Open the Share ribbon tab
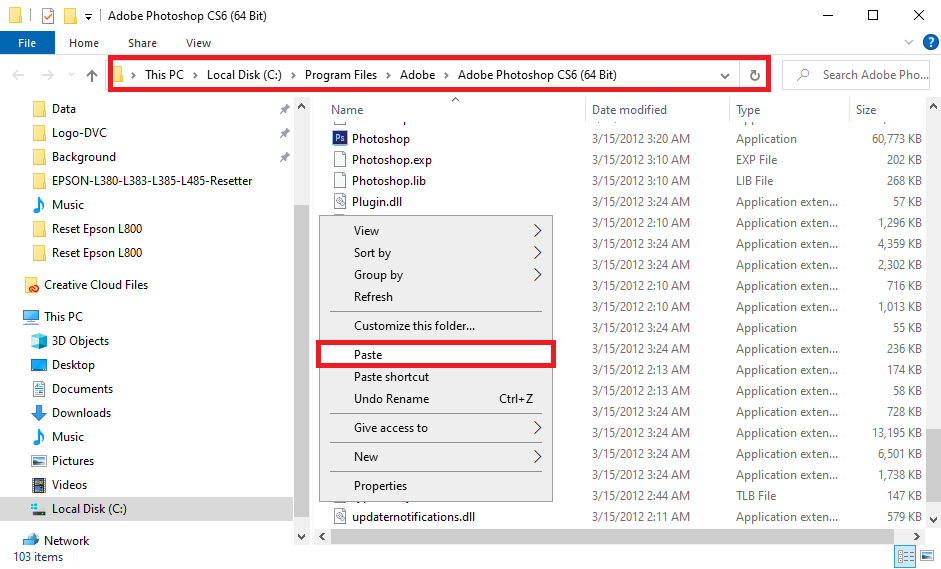The height and width of the screenshot is (569, 941). pyautogui.click(x=142, y=43)
